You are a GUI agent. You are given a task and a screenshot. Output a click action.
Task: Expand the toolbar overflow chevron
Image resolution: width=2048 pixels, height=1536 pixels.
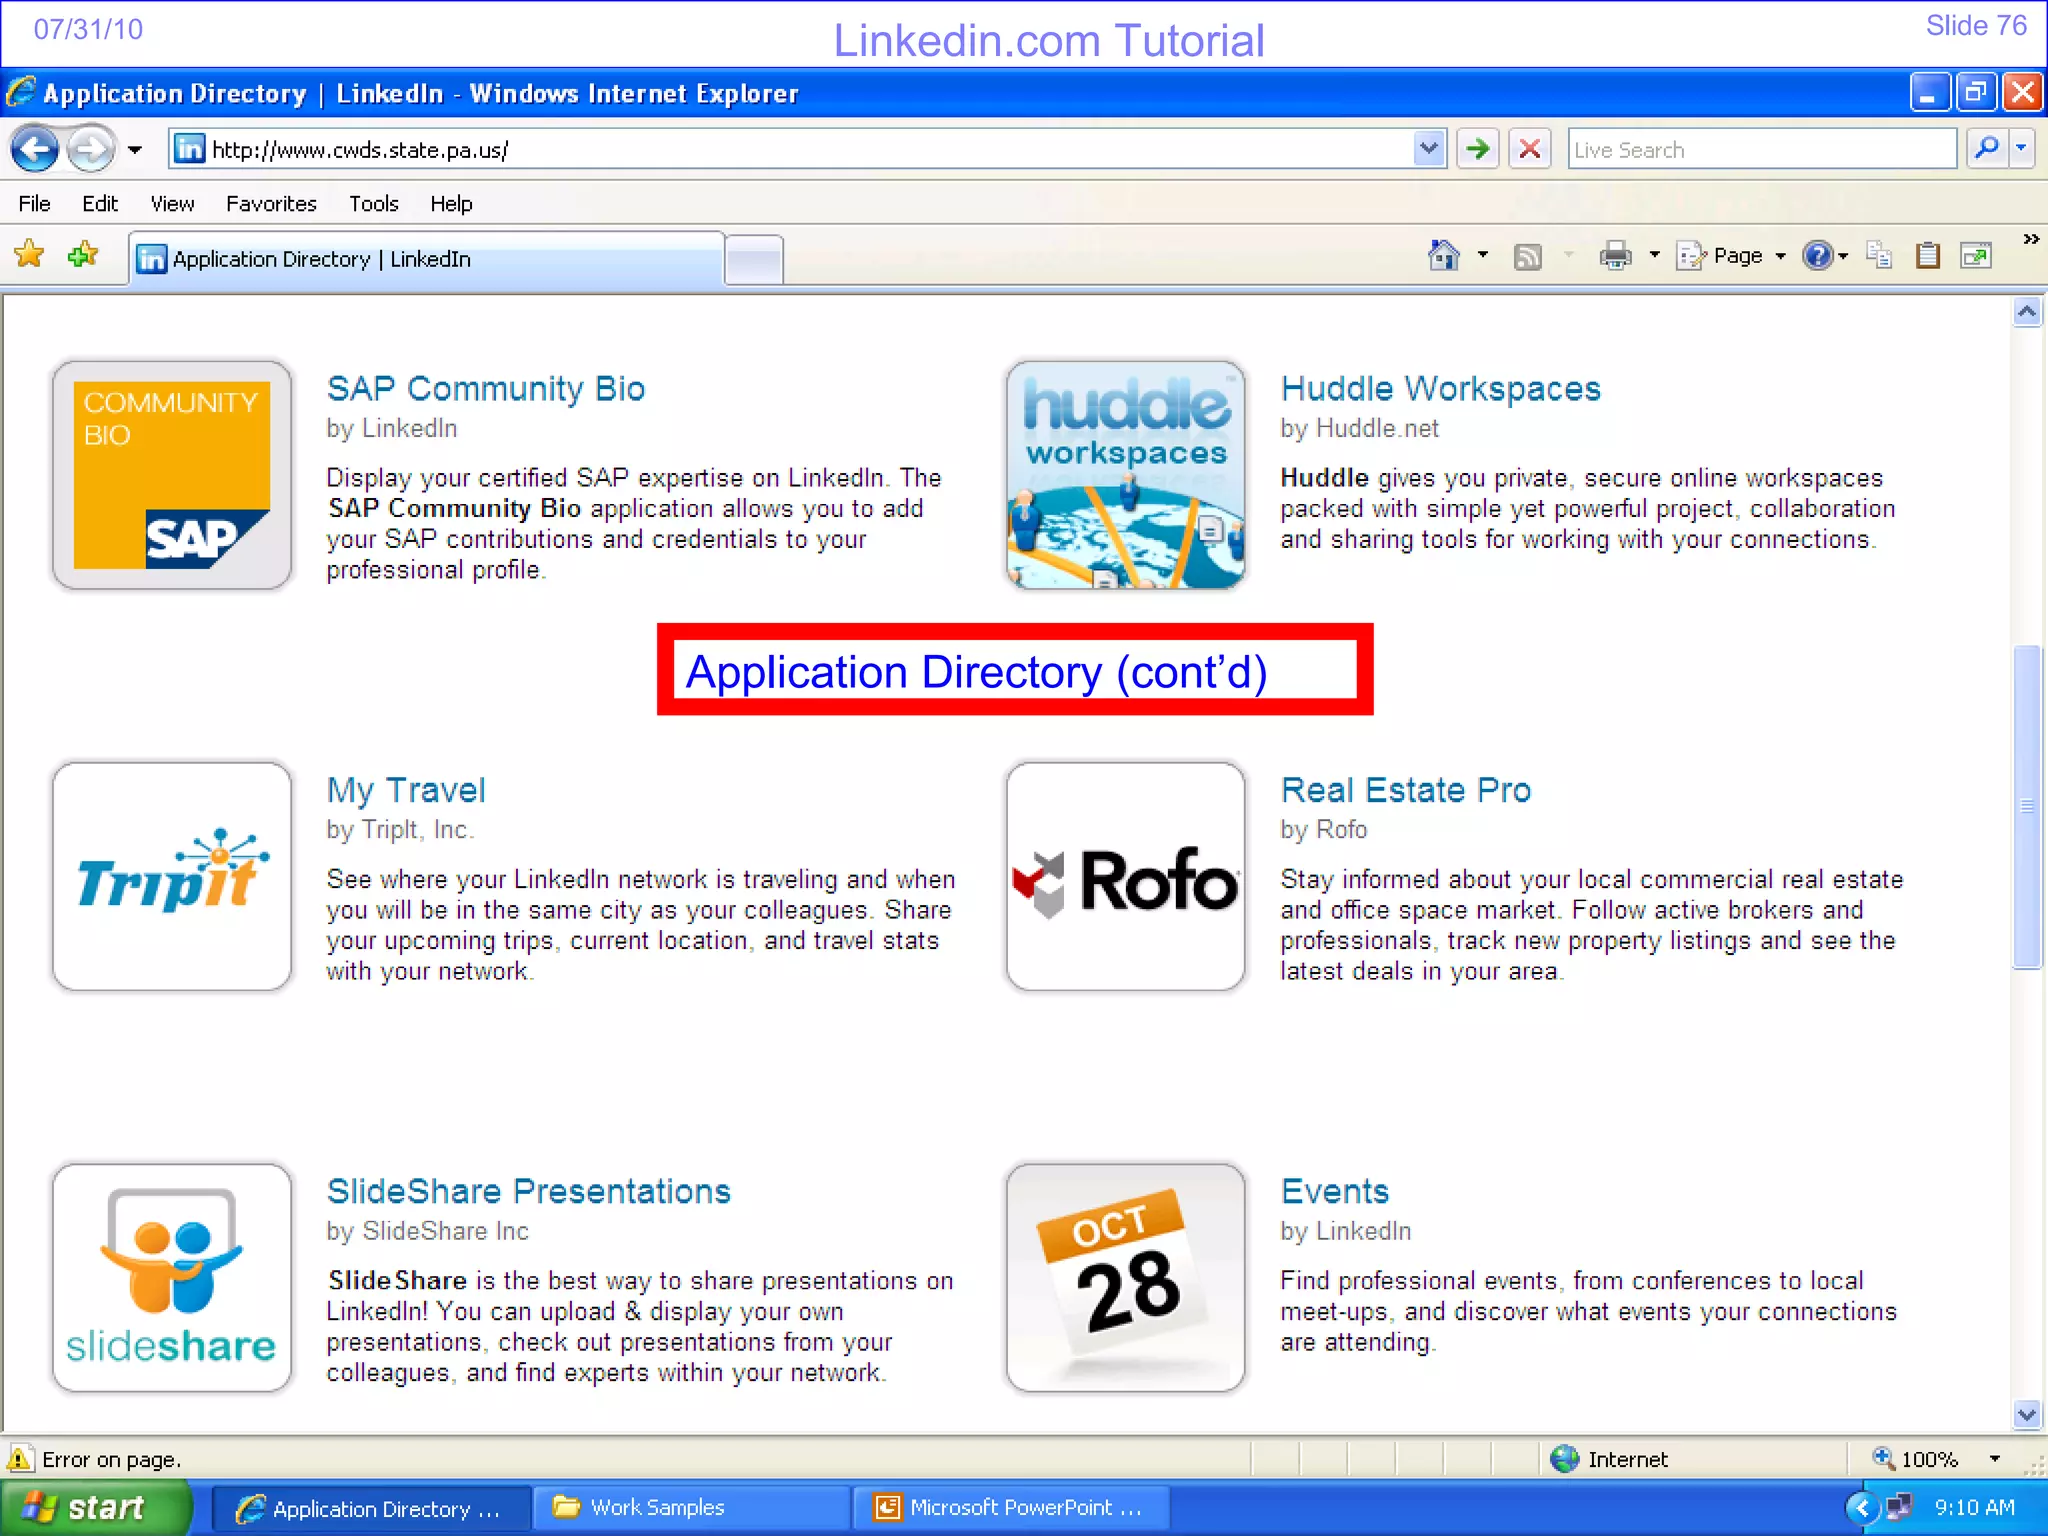tap(2031, 239)
